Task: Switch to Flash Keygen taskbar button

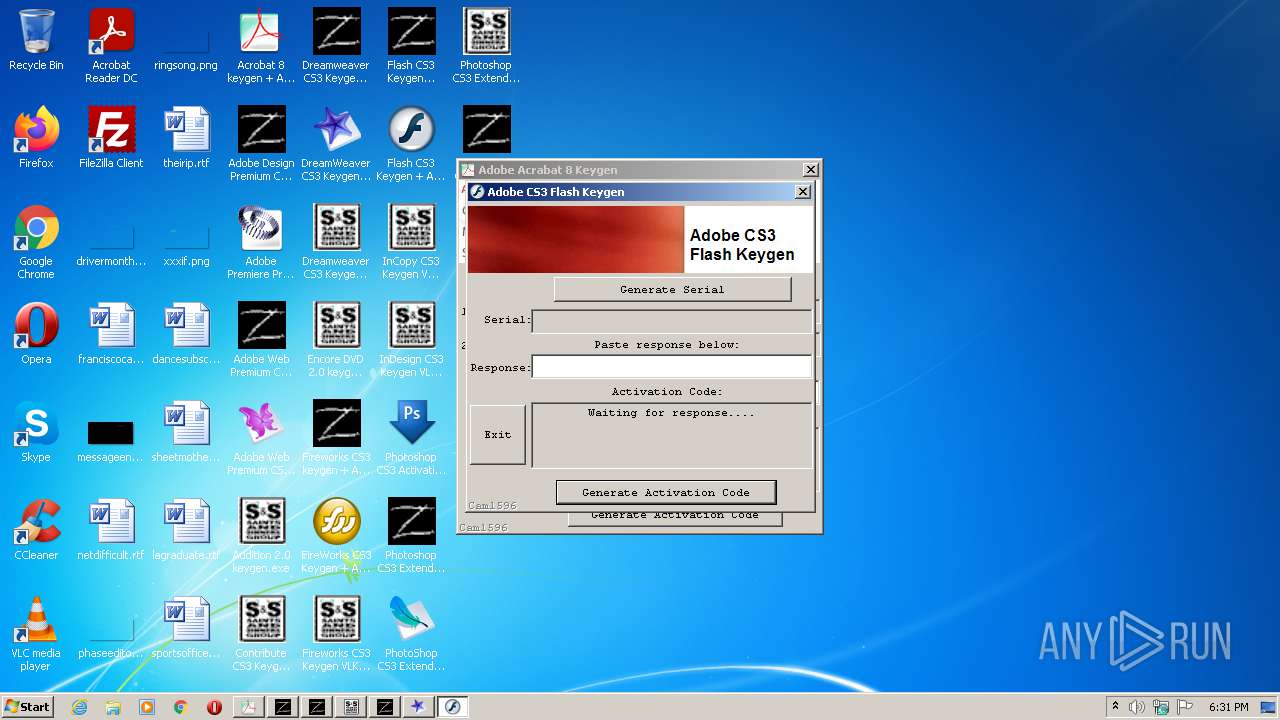Action: 452,707
